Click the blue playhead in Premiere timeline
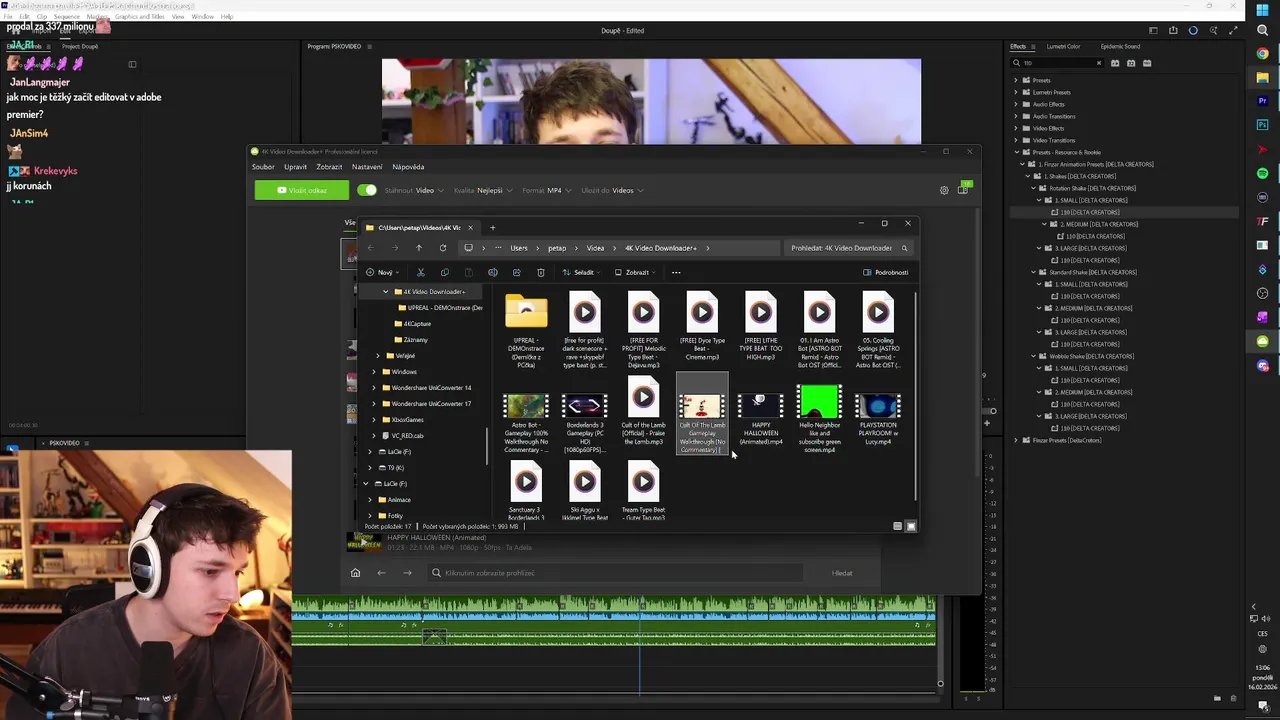 (x=640, y=645)
